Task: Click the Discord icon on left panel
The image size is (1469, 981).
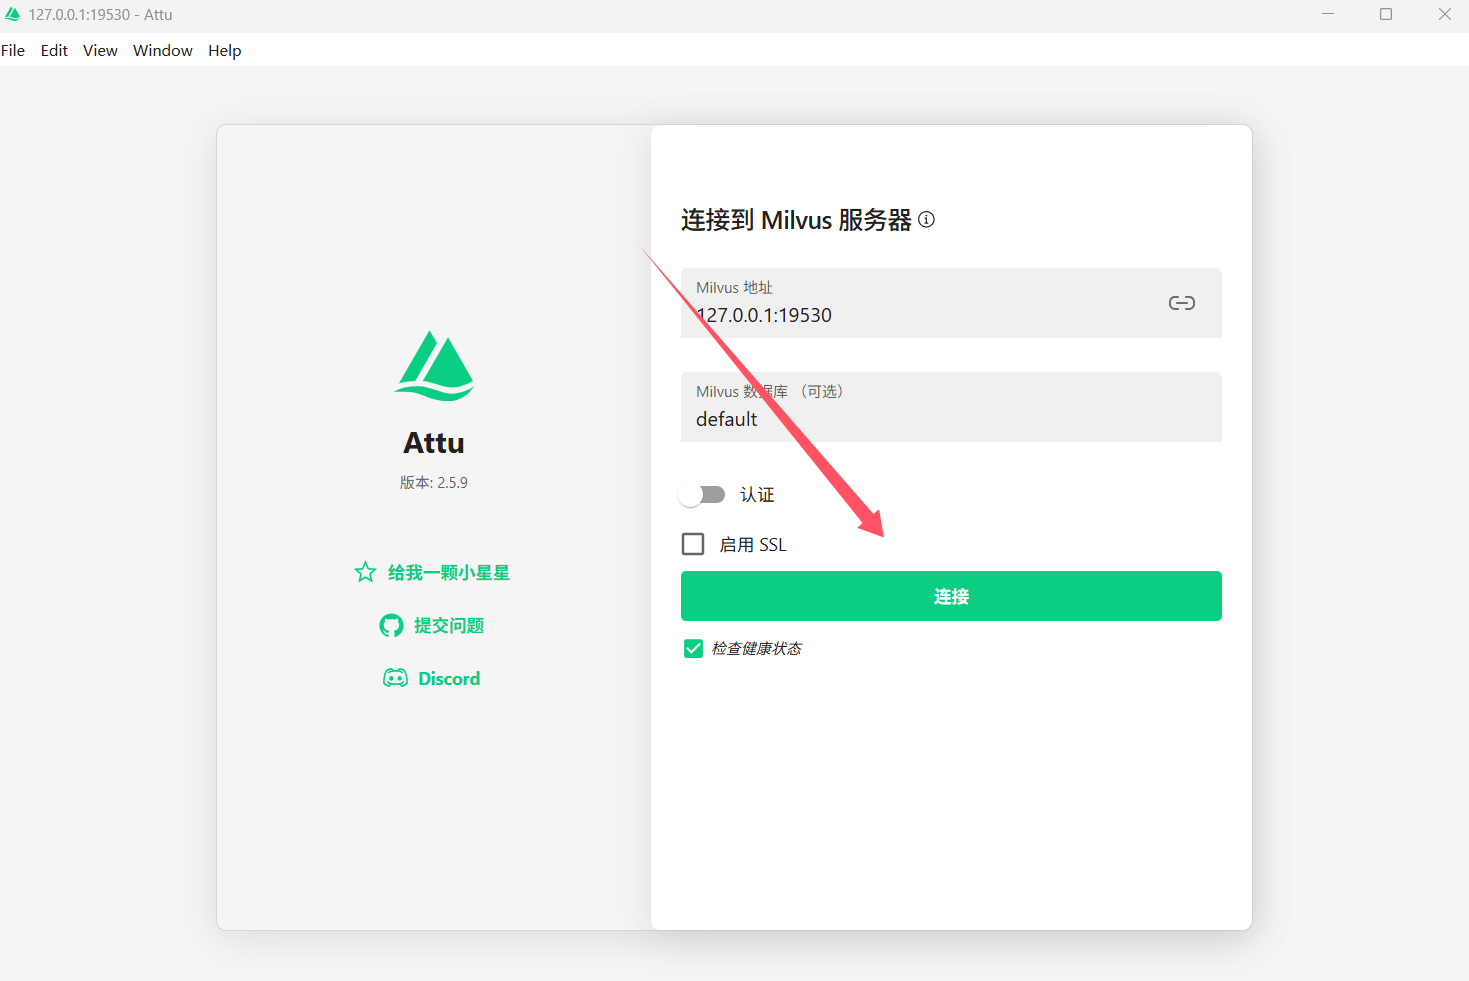Action: pyautogui.click(x=395, y=678)
